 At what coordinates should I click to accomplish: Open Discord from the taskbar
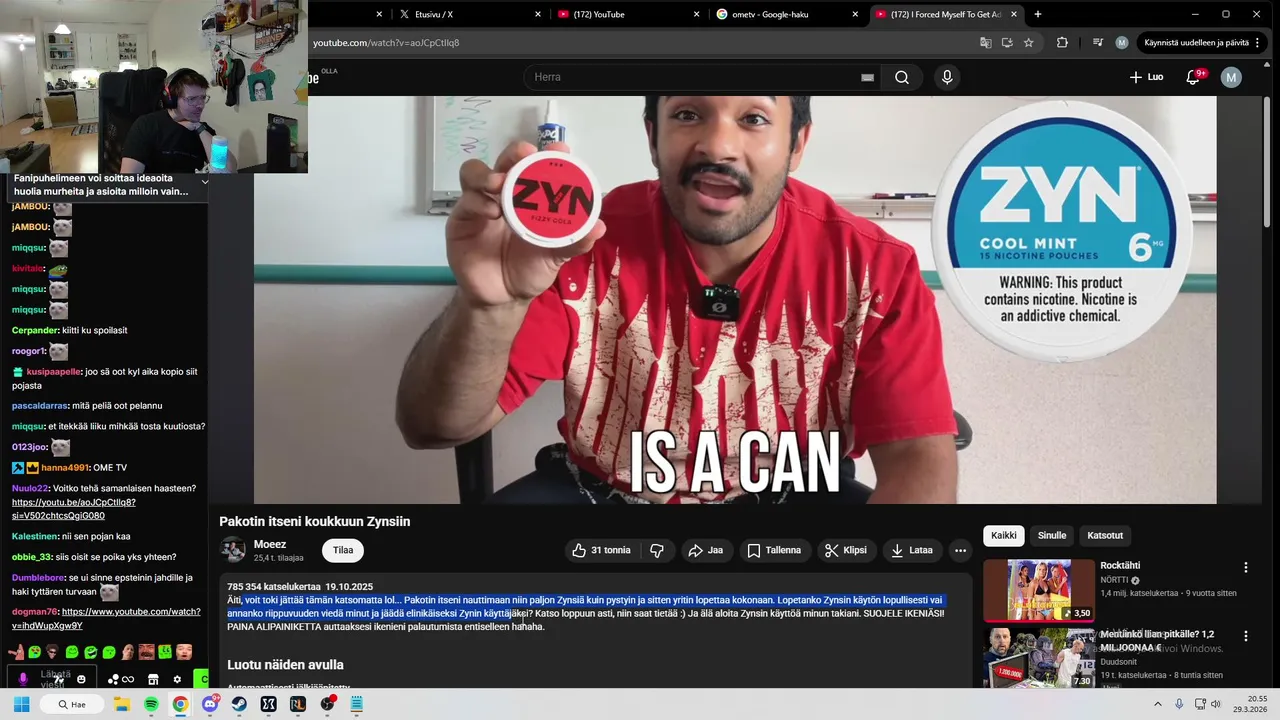210,704
